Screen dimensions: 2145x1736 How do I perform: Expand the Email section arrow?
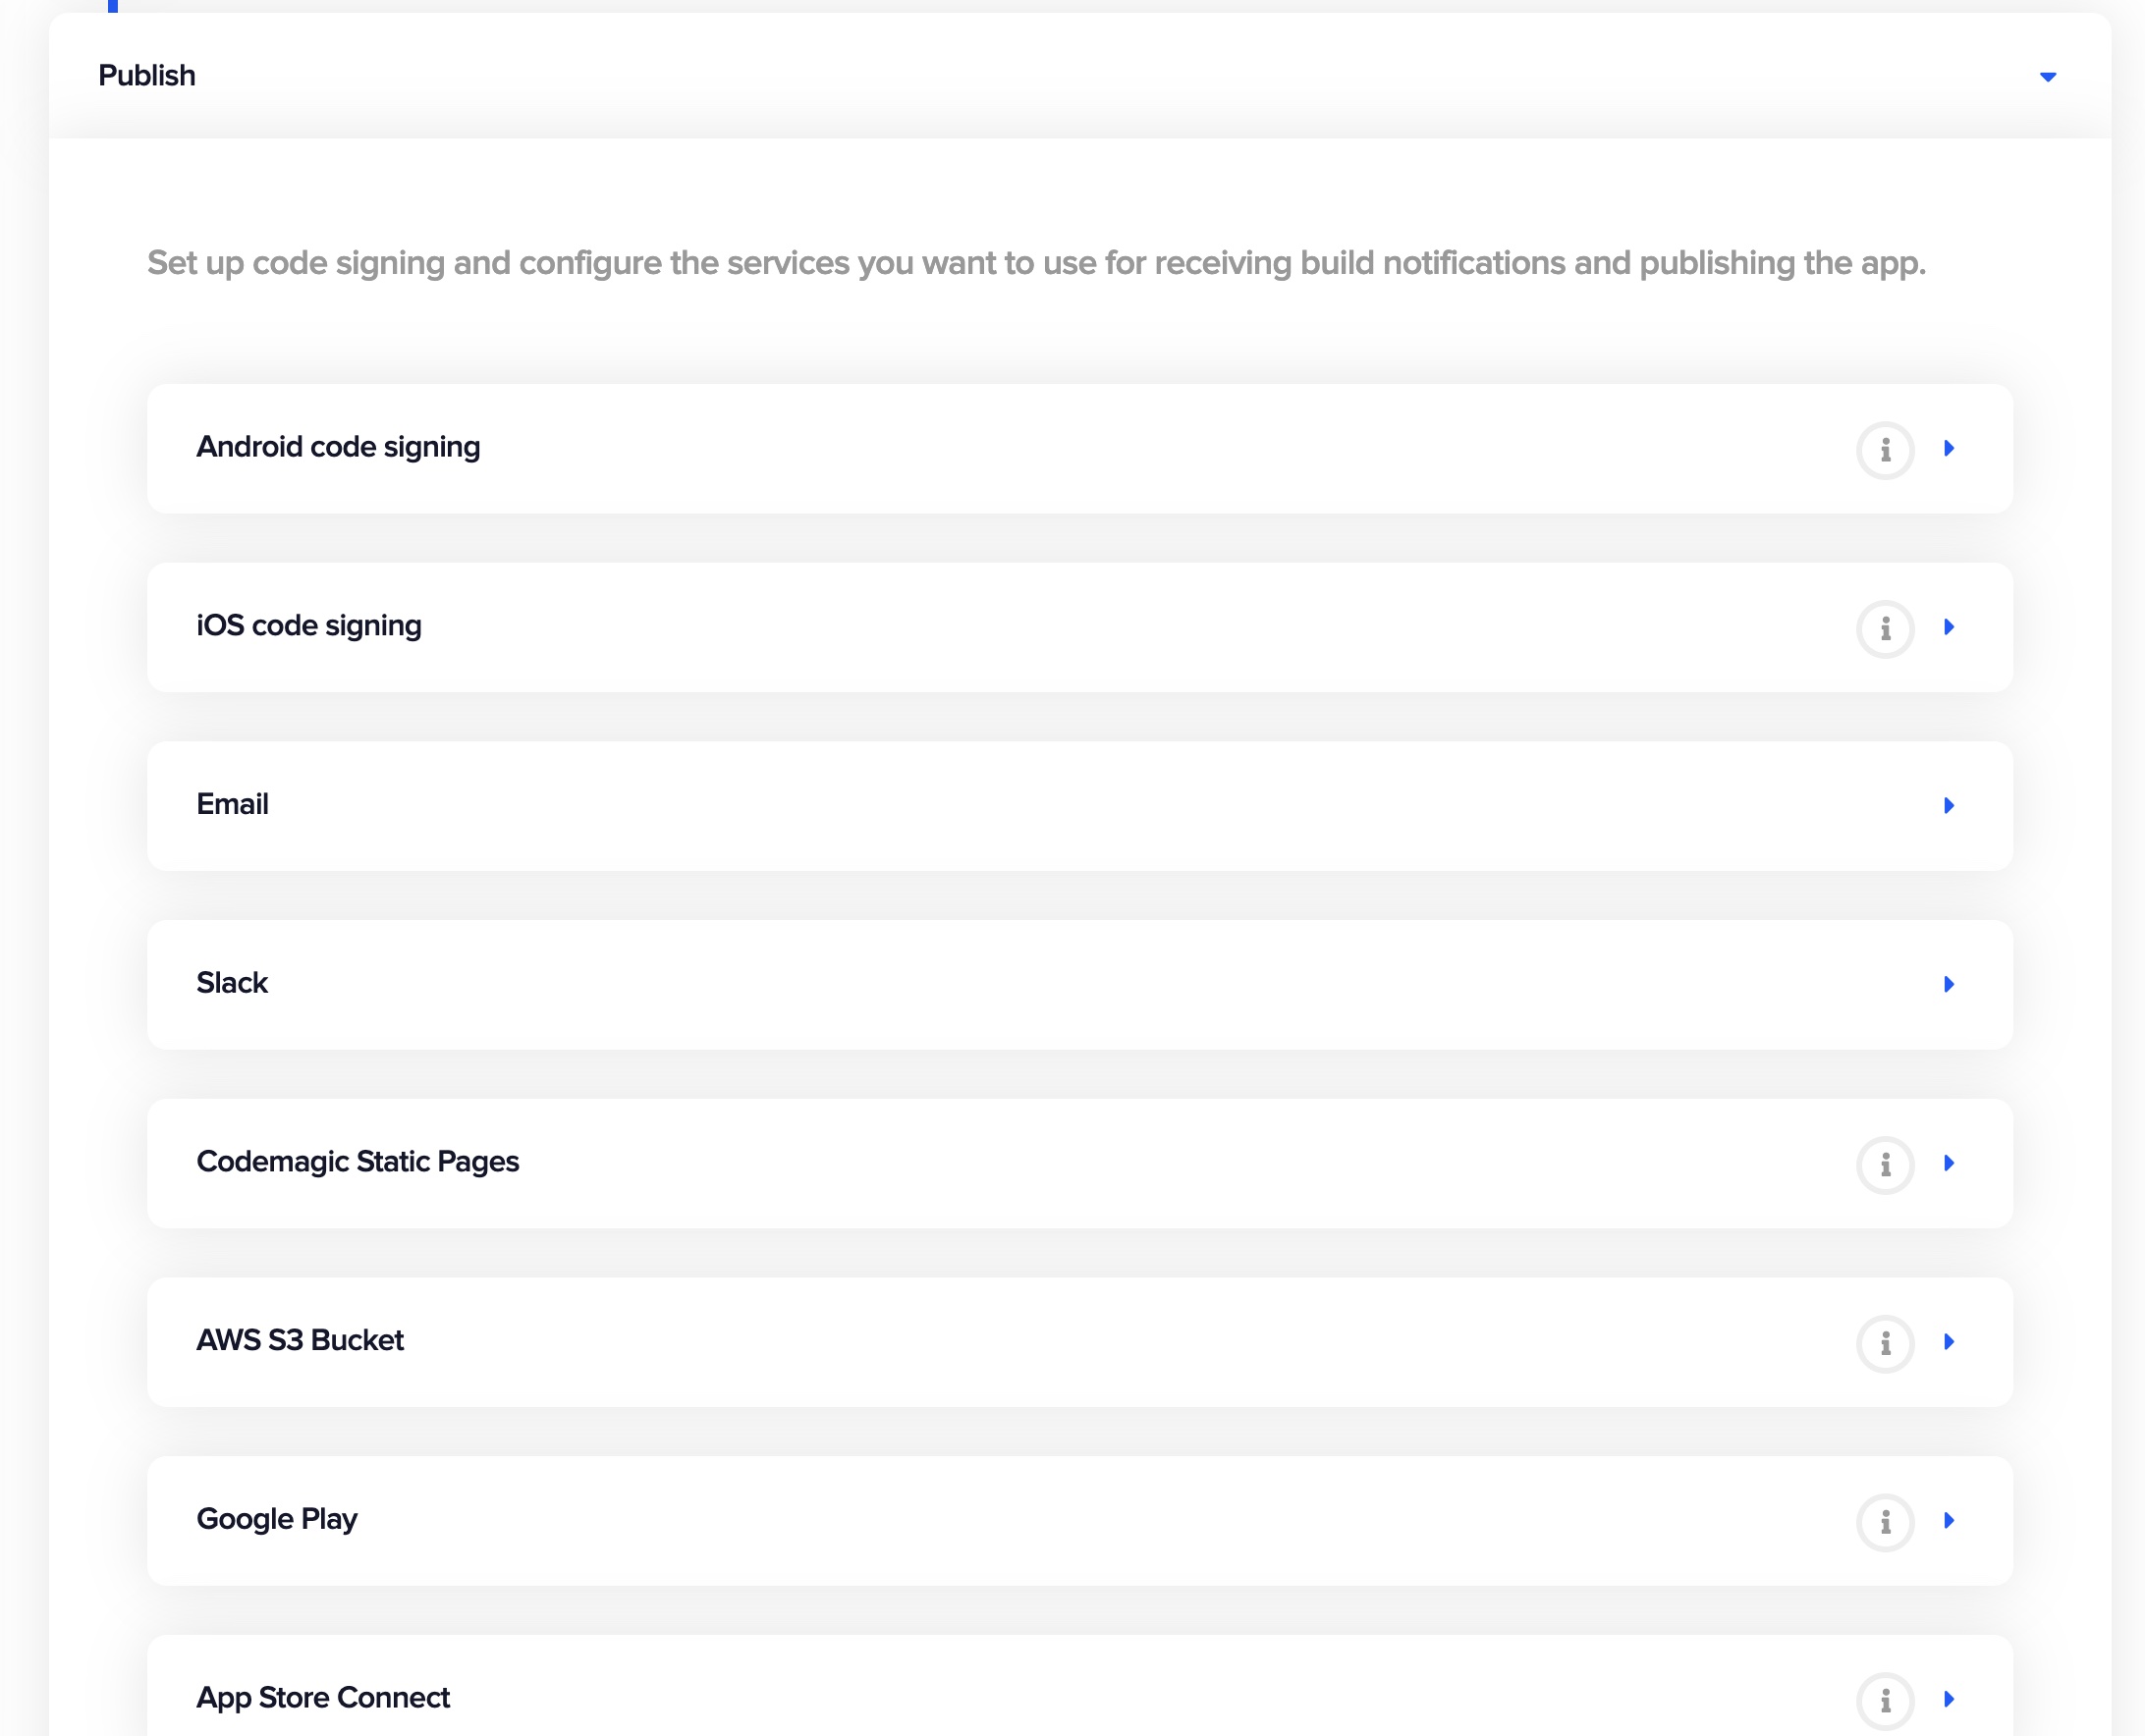[x=1948, y=806]
